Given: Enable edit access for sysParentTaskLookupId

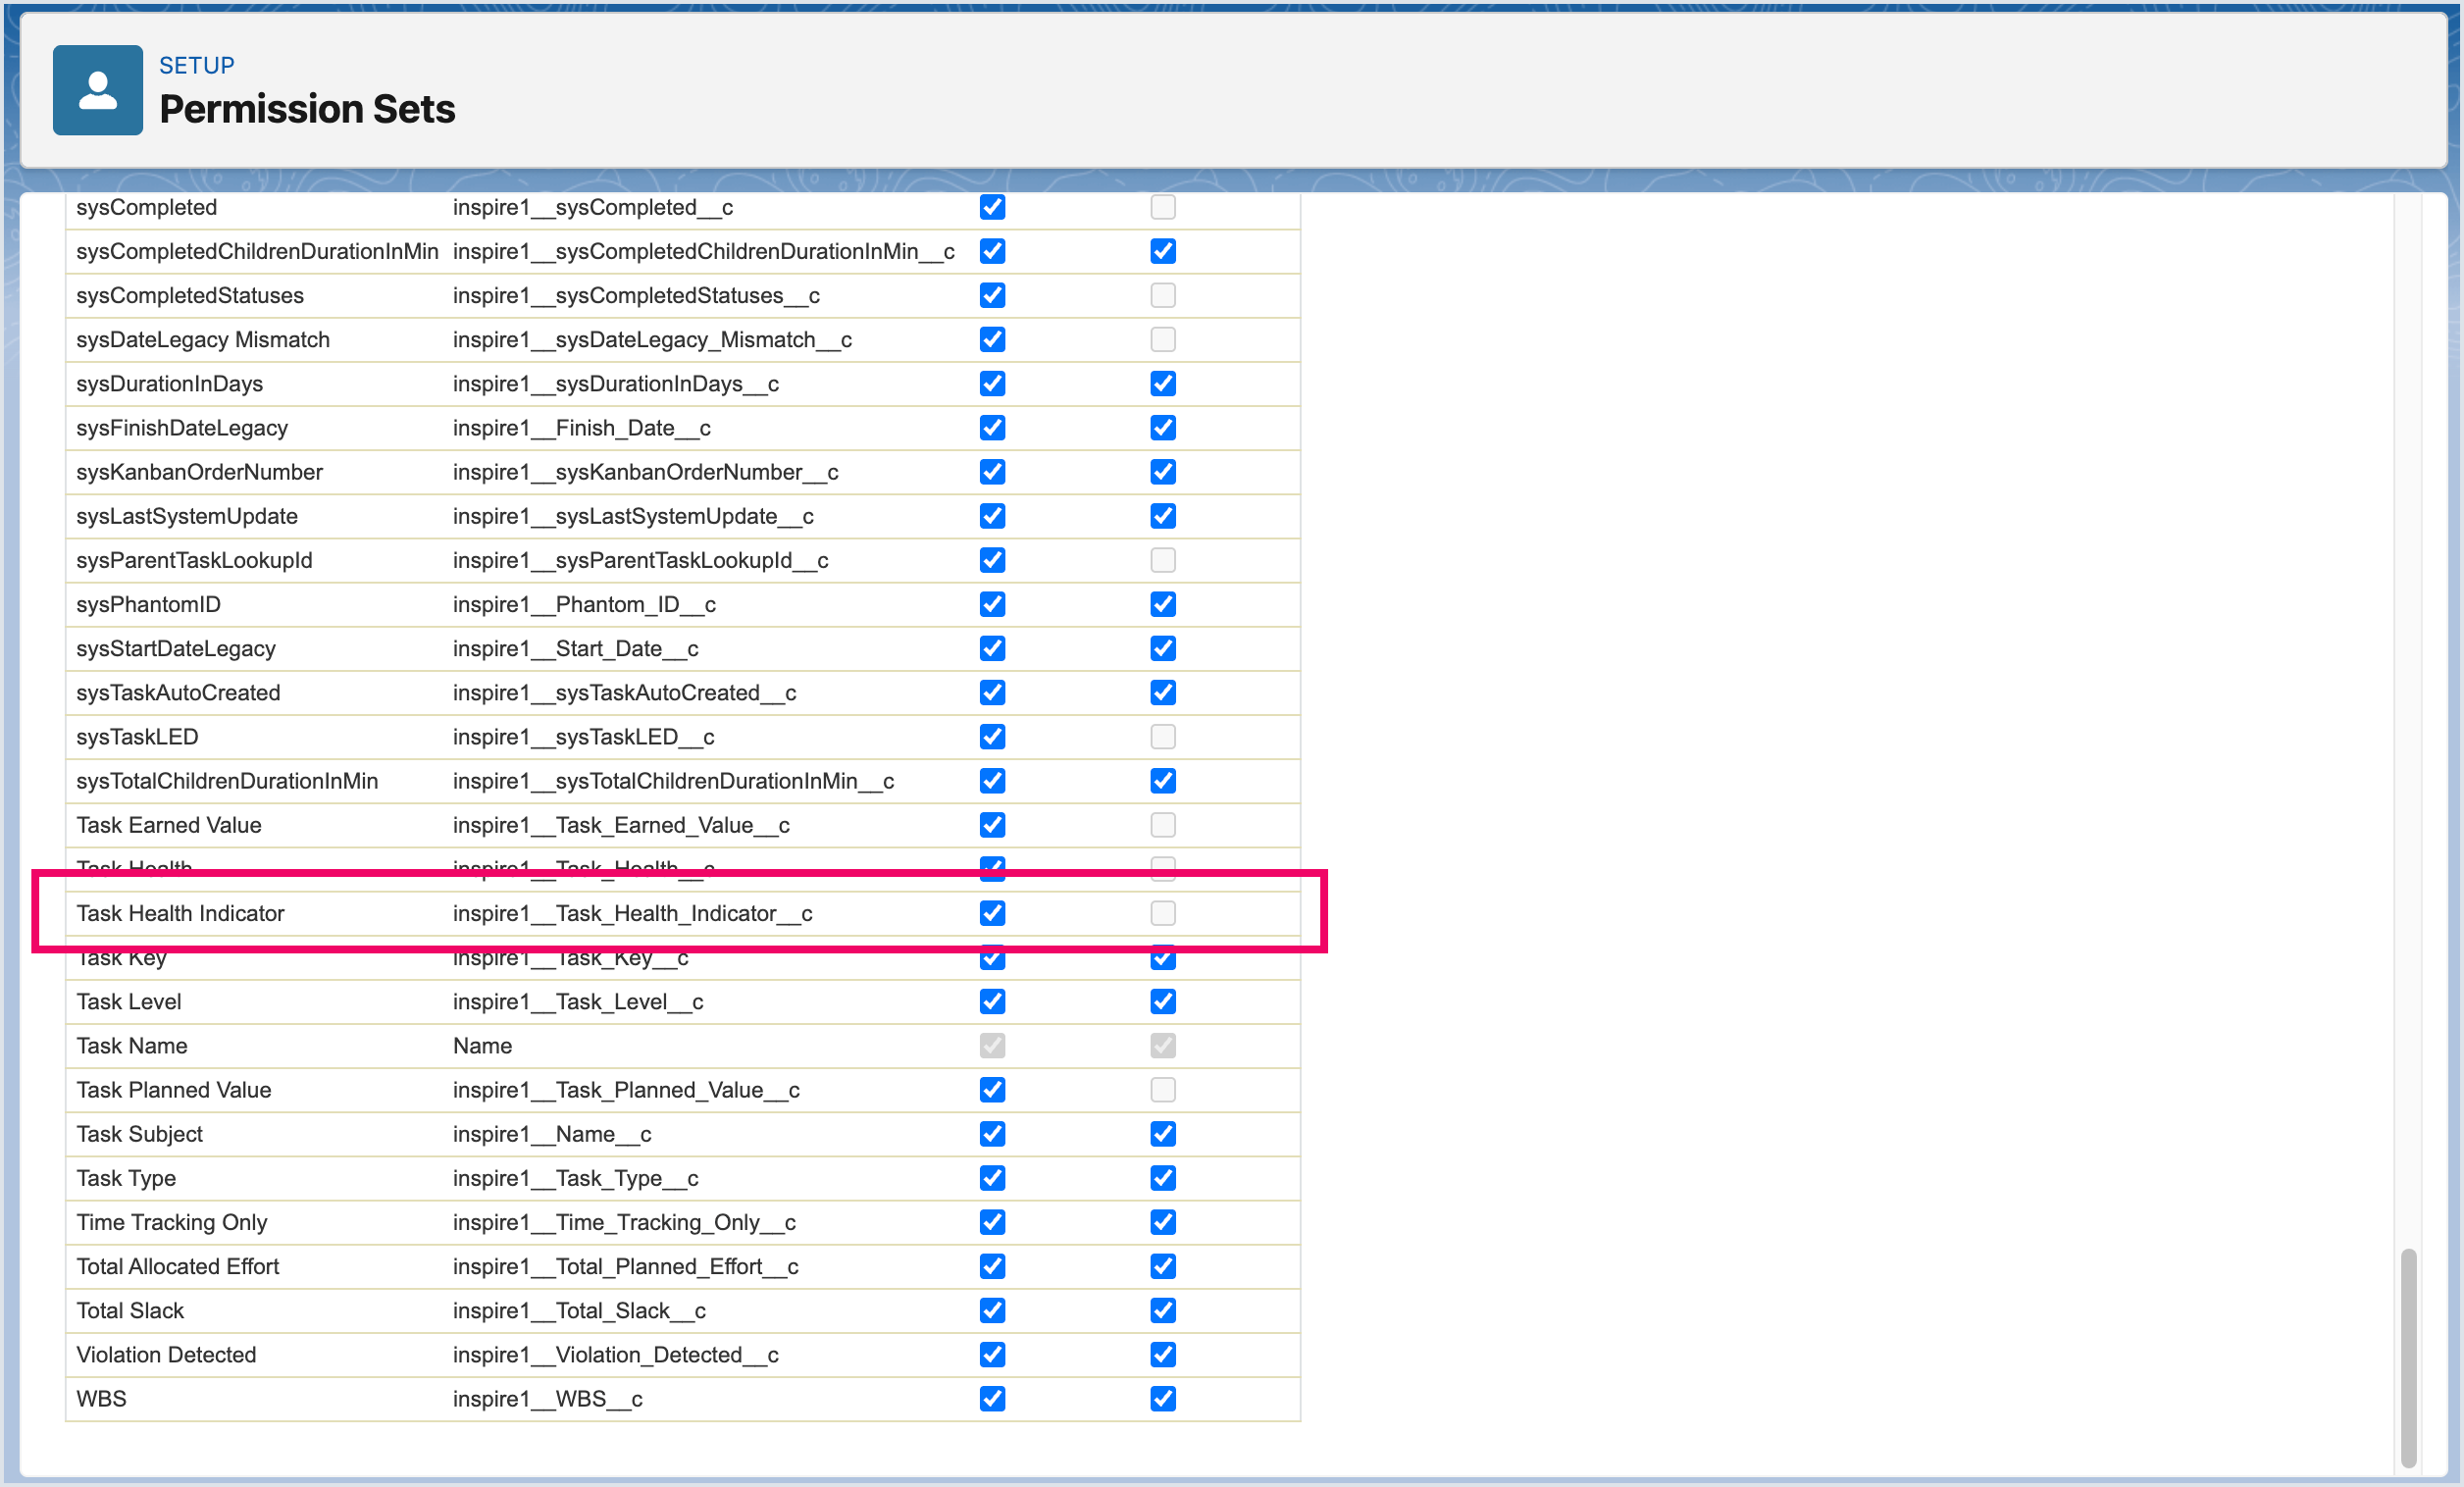Looking at the screenshot, I should 1162,560.
